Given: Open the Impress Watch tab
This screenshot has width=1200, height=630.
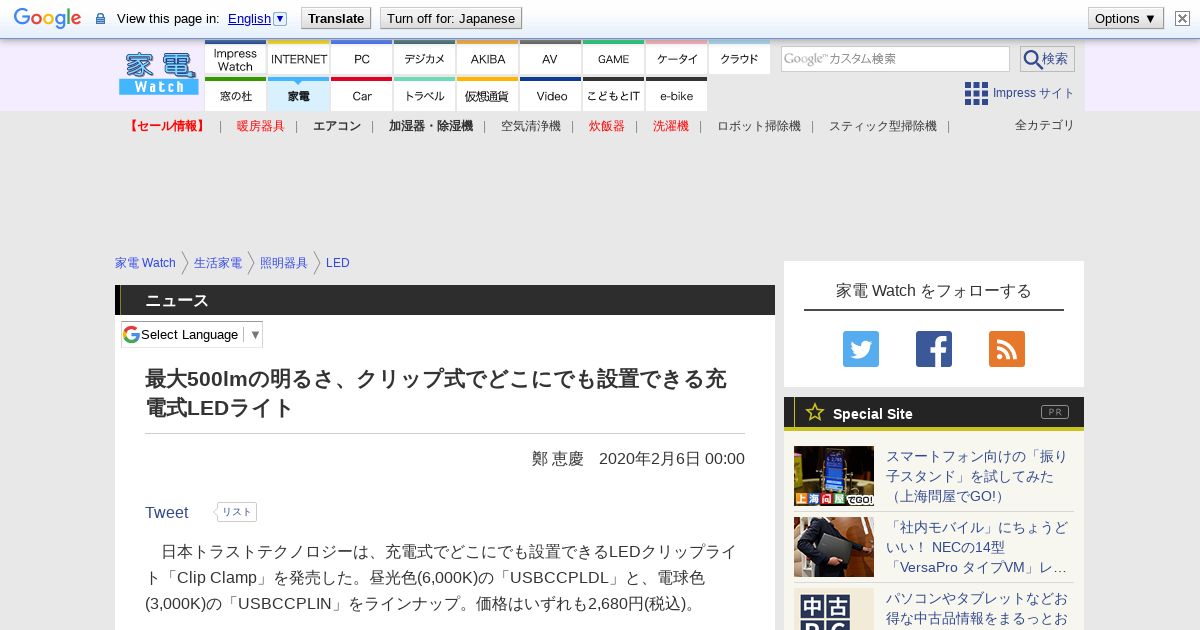Looking at the screenshot, I should coord(235,59).
